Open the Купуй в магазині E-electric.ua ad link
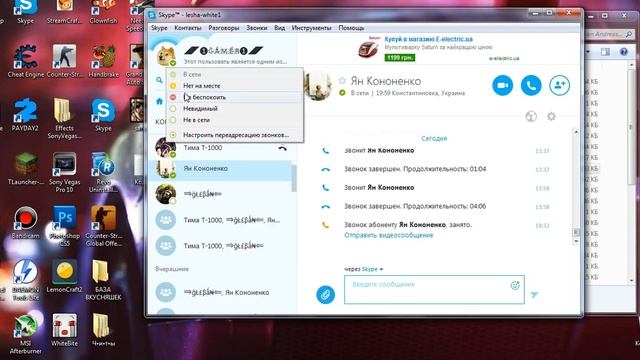The height and width of the screenshot is (360, 640). 428,39
